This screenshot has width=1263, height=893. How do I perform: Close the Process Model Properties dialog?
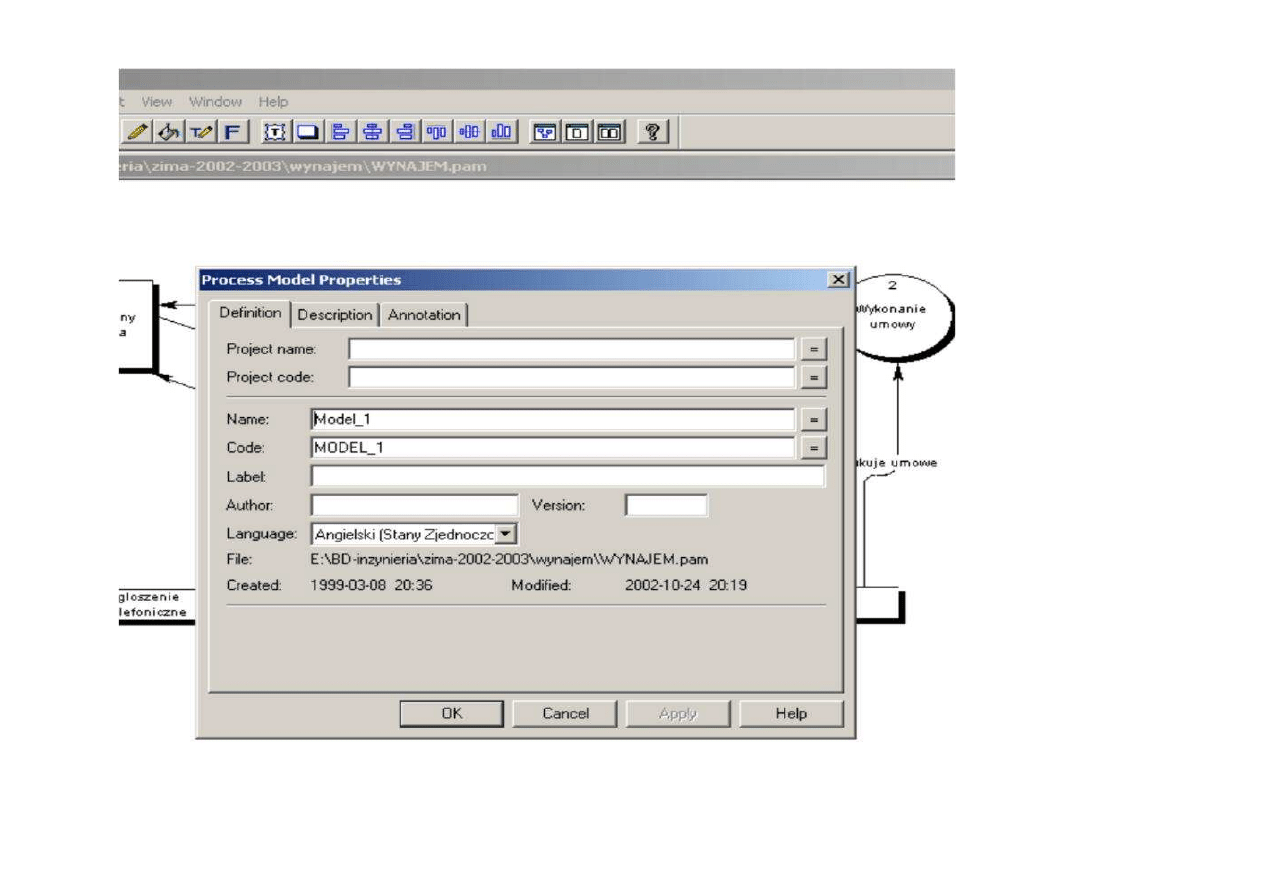[838, 281]
